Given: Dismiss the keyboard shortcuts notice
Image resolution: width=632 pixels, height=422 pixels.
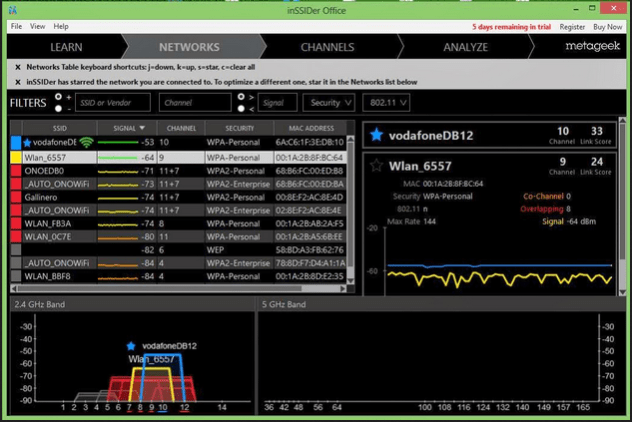Looking at the screenshot, I should pos(18,67).
